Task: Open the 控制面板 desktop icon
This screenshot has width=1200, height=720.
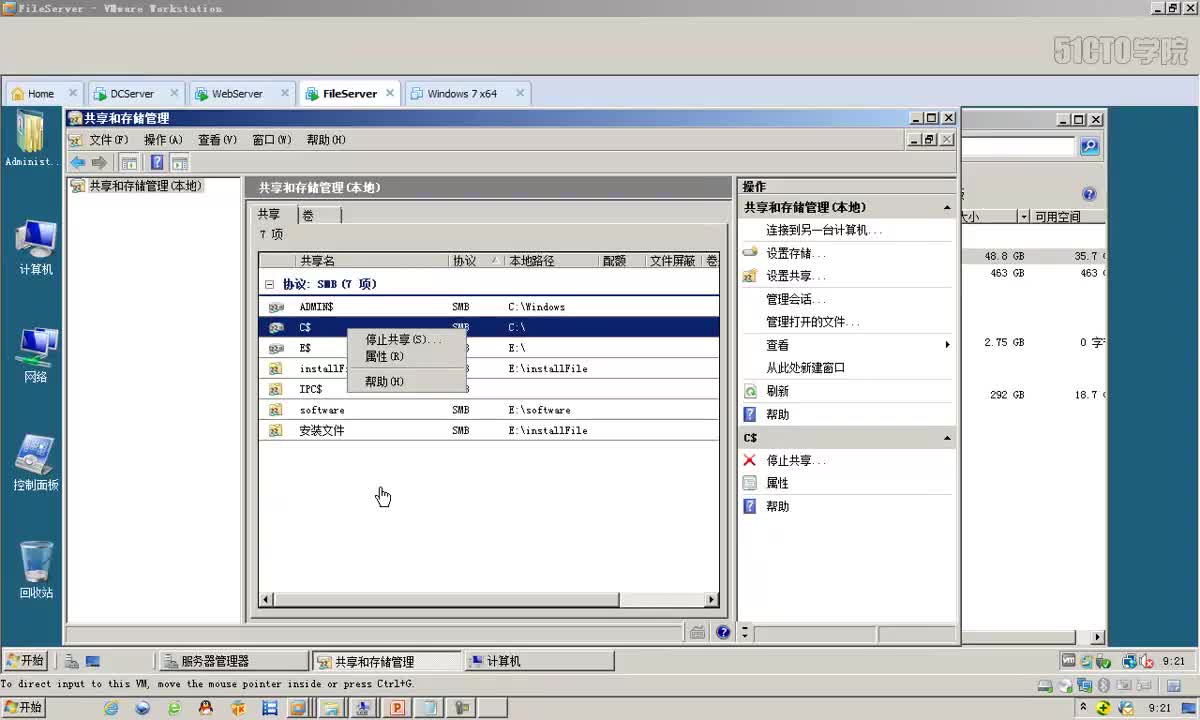Action: [x=36, y=464]
